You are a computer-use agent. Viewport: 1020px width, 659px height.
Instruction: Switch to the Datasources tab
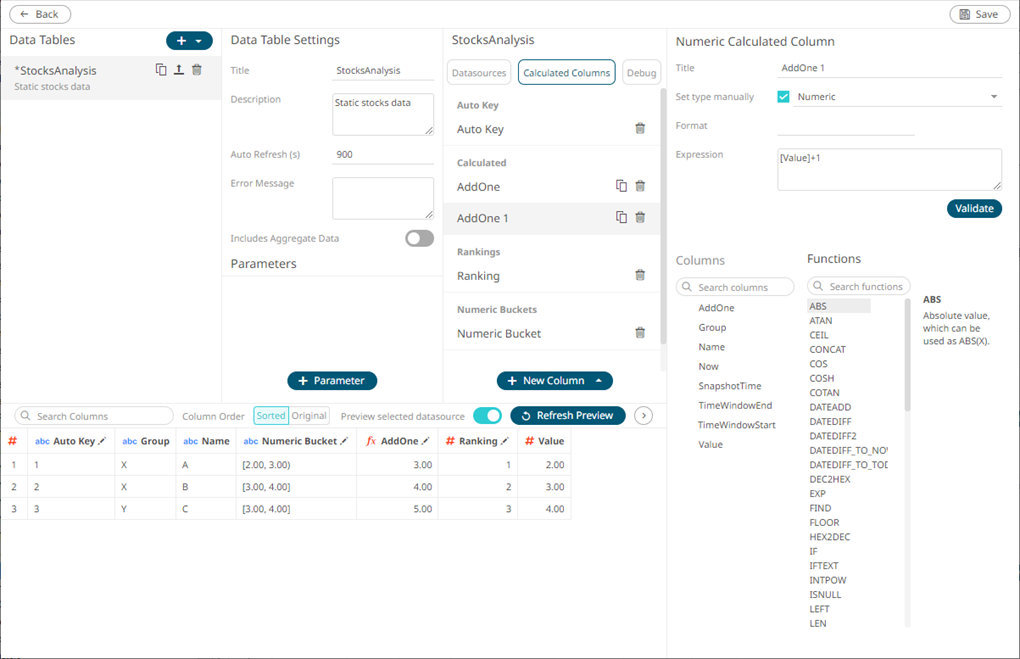pos(479,73)
